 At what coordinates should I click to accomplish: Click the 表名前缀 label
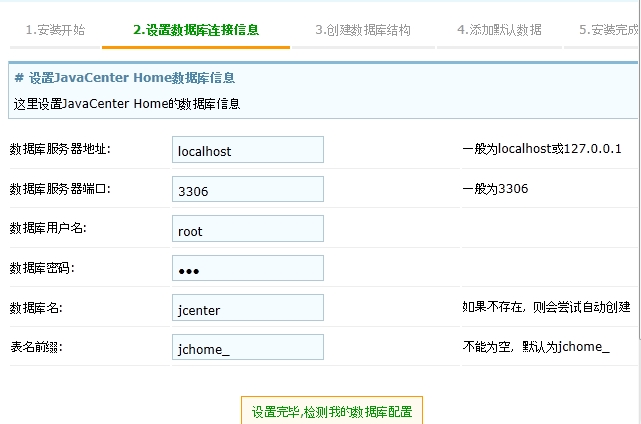36,347
